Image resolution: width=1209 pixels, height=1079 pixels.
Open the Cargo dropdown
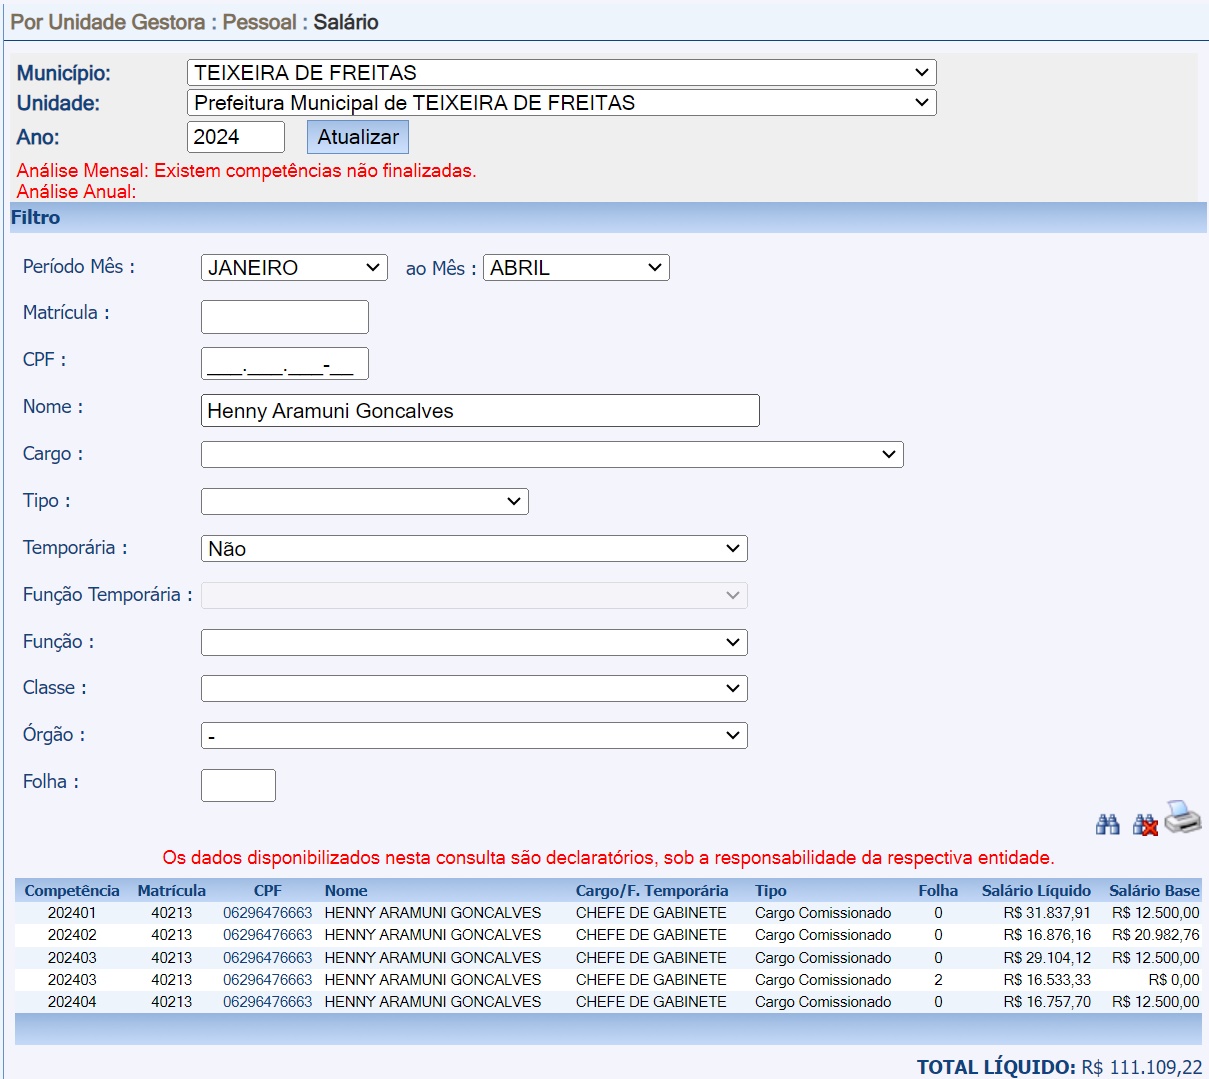(x=552, y=455)
